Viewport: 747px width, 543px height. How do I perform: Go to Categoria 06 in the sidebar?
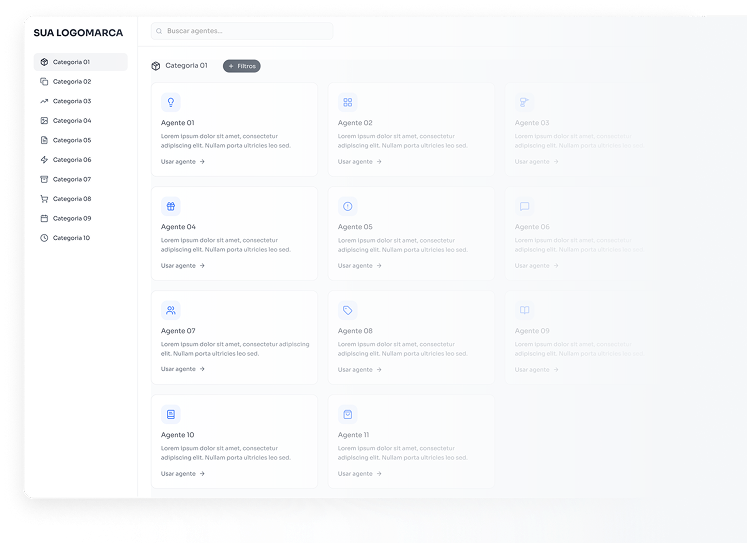point(71,160)
